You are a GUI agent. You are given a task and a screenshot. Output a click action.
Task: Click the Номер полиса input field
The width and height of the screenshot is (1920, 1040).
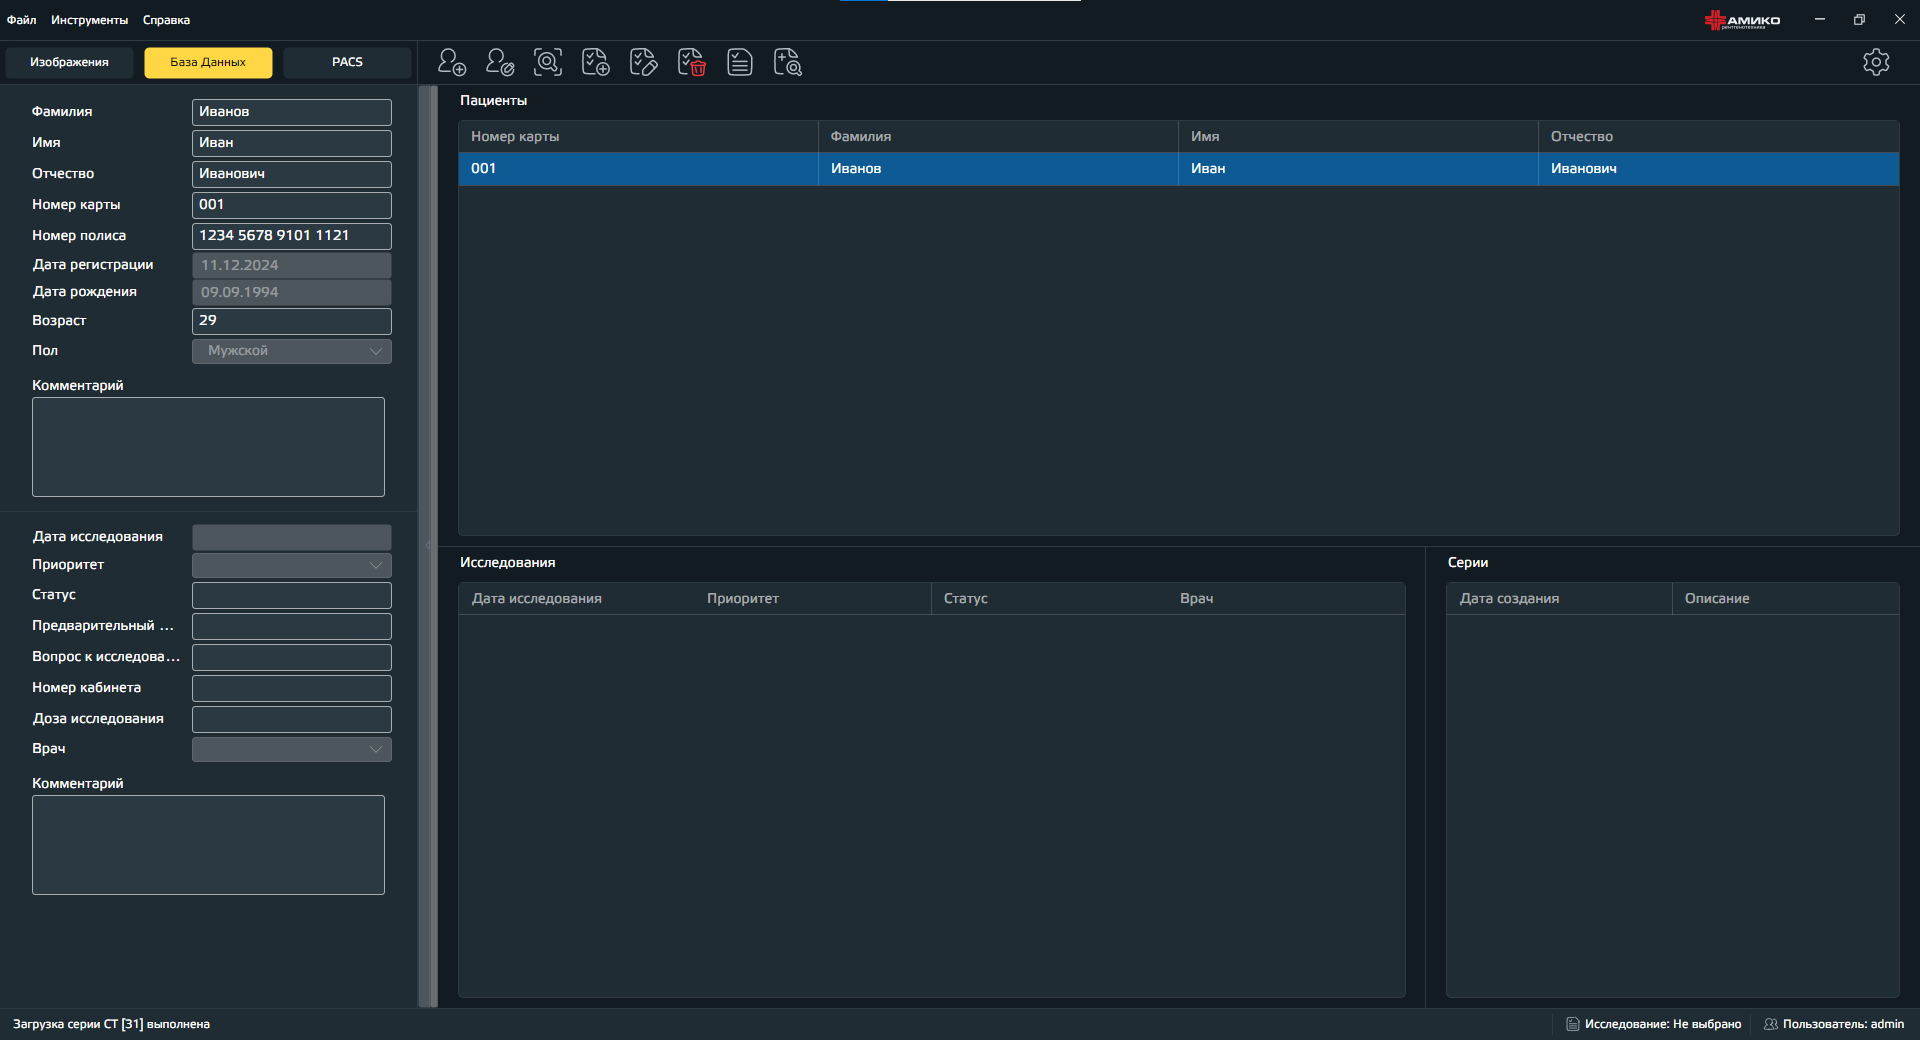[x=292, y=236]
